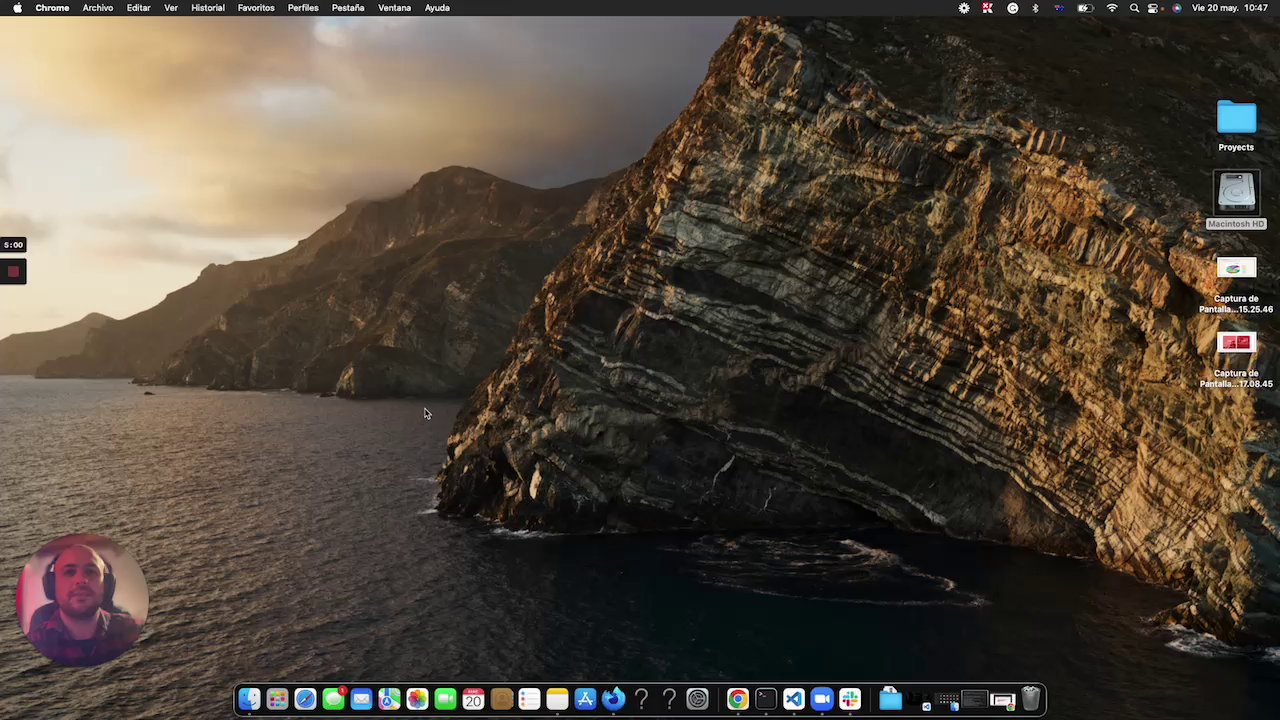Open the Apple menu
The height and width of the screenshot is (720, 1280).
tap(17, 8)
